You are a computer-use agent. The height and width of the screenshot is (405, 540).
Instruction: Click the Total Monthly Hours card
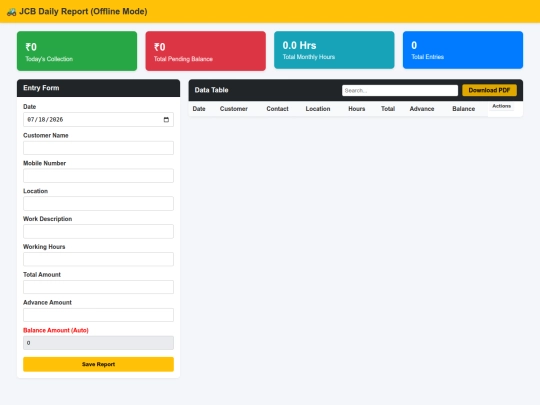coord(334,50)
